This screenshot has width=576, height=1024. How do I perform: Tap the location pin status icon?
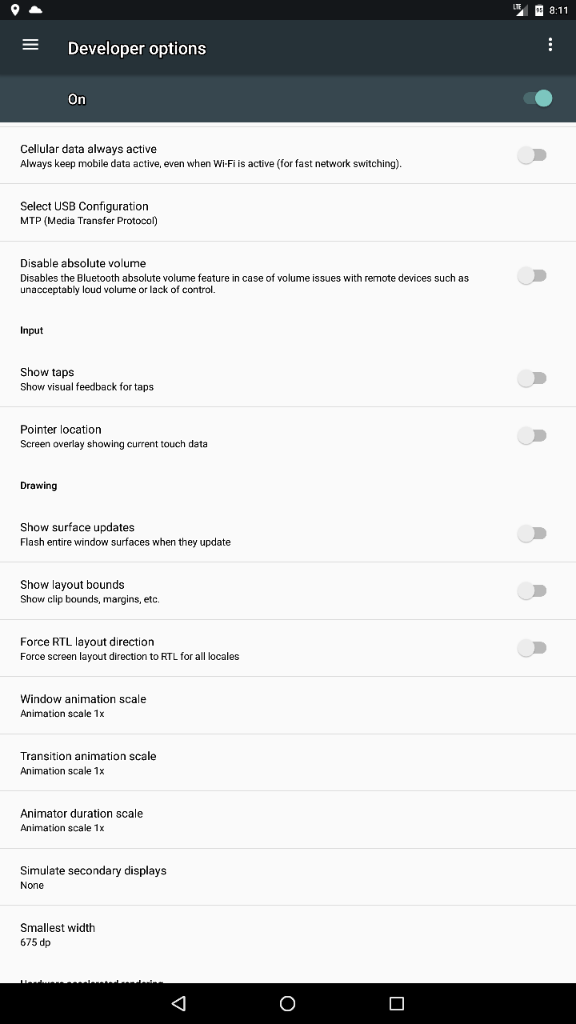(15, 10)
